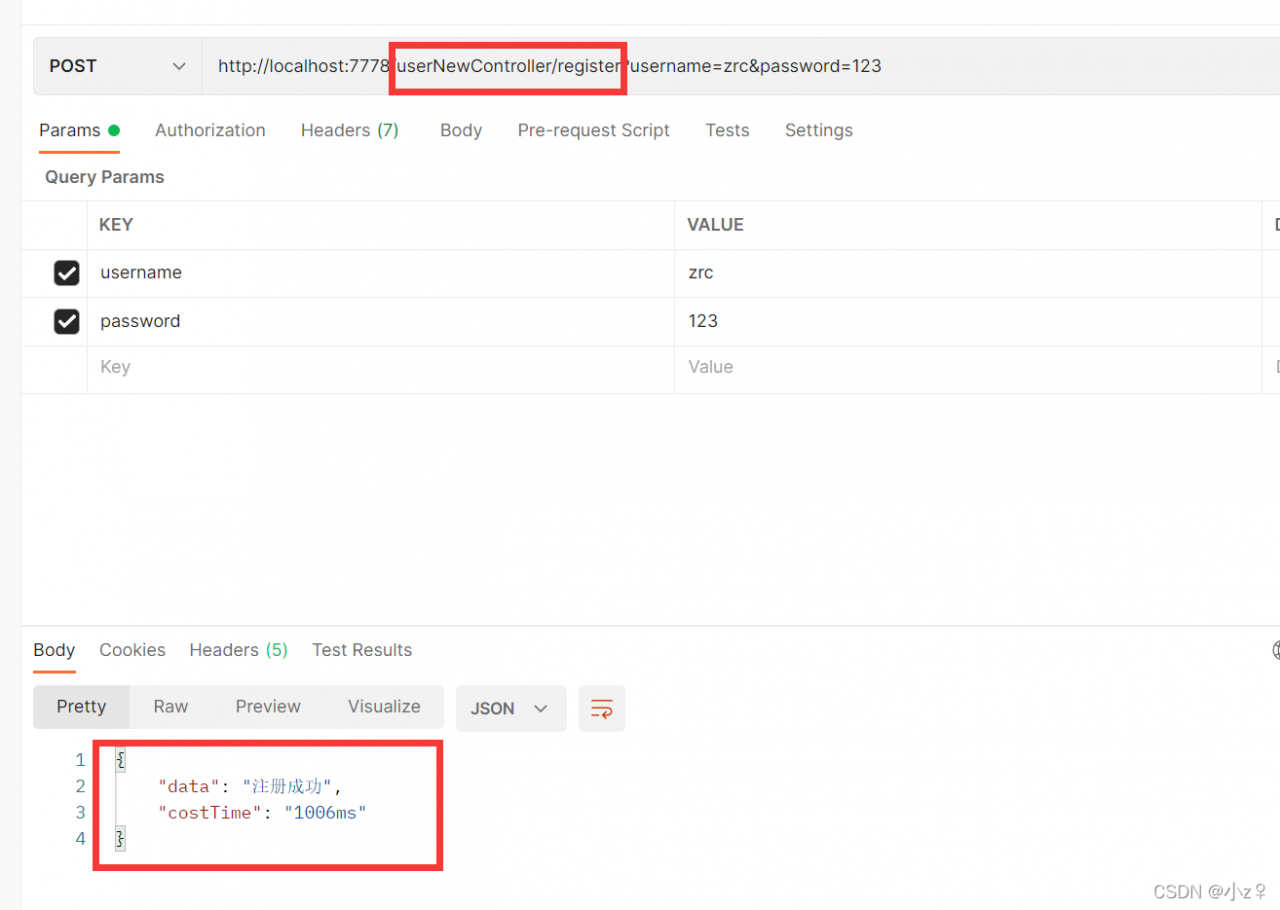Image resolution: width=1280 pixels, height=910 pixels.
Task: Switch response view to Visualize
Action: click(x=384, y=706)
